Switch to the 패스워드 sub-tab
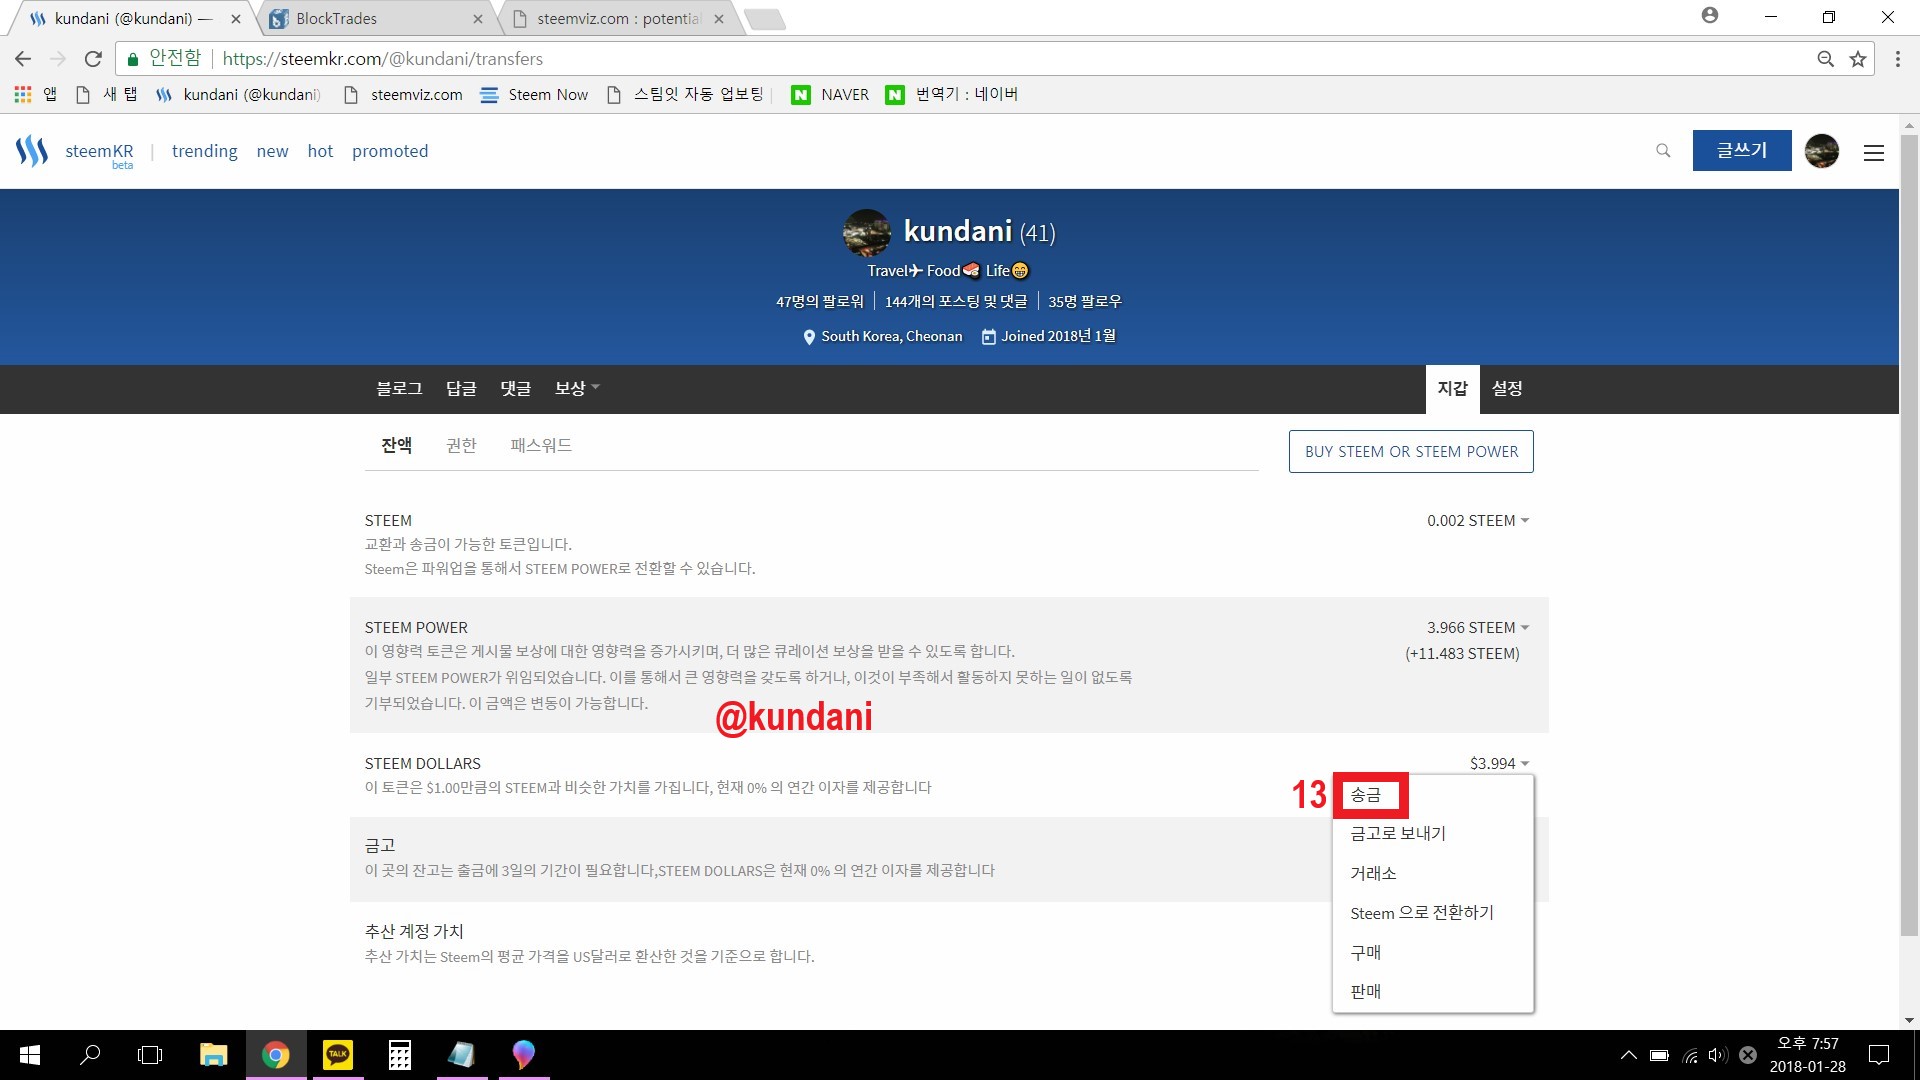Image resolution: width=1920 pixels, height=1080 pixels. tap(541, 446)
